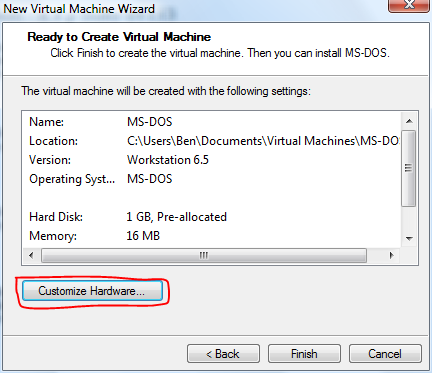Open the Customize Hardware dialog
432x373 pixels.
[92, 291]
